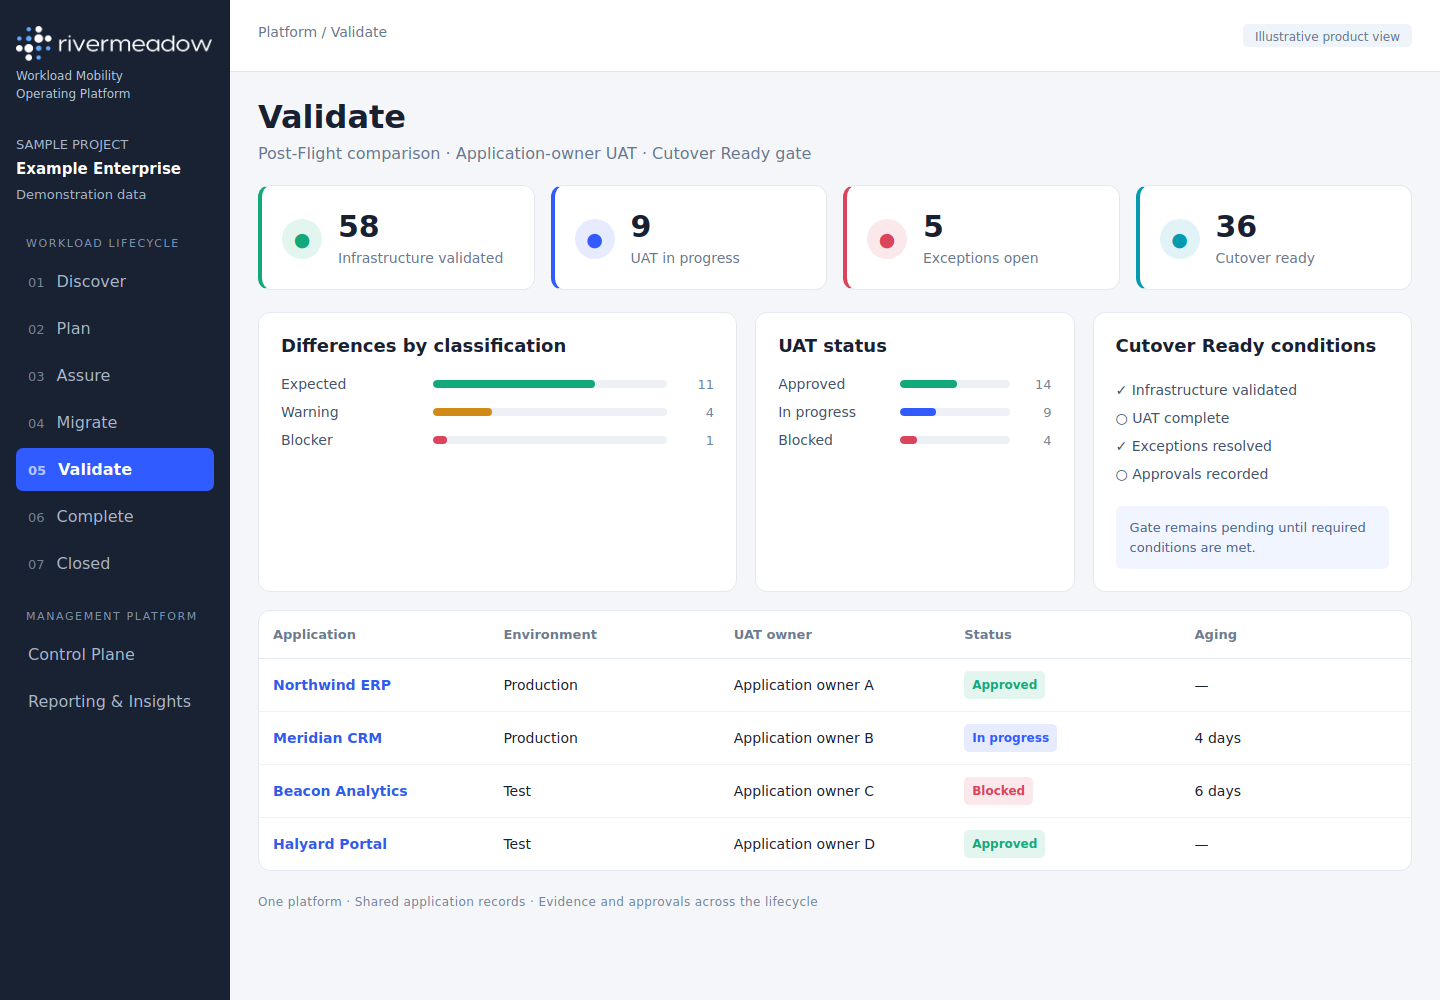
Task: Click the Environment column header
Action: [x=550, y=635]
